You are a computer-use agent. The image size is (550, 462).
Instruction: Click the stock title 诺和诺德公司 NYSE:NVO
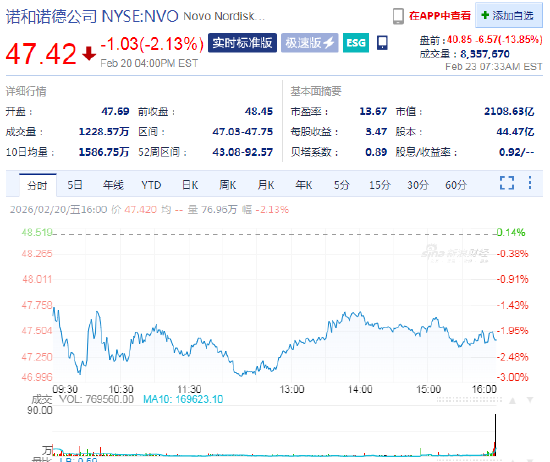[92, 16]
